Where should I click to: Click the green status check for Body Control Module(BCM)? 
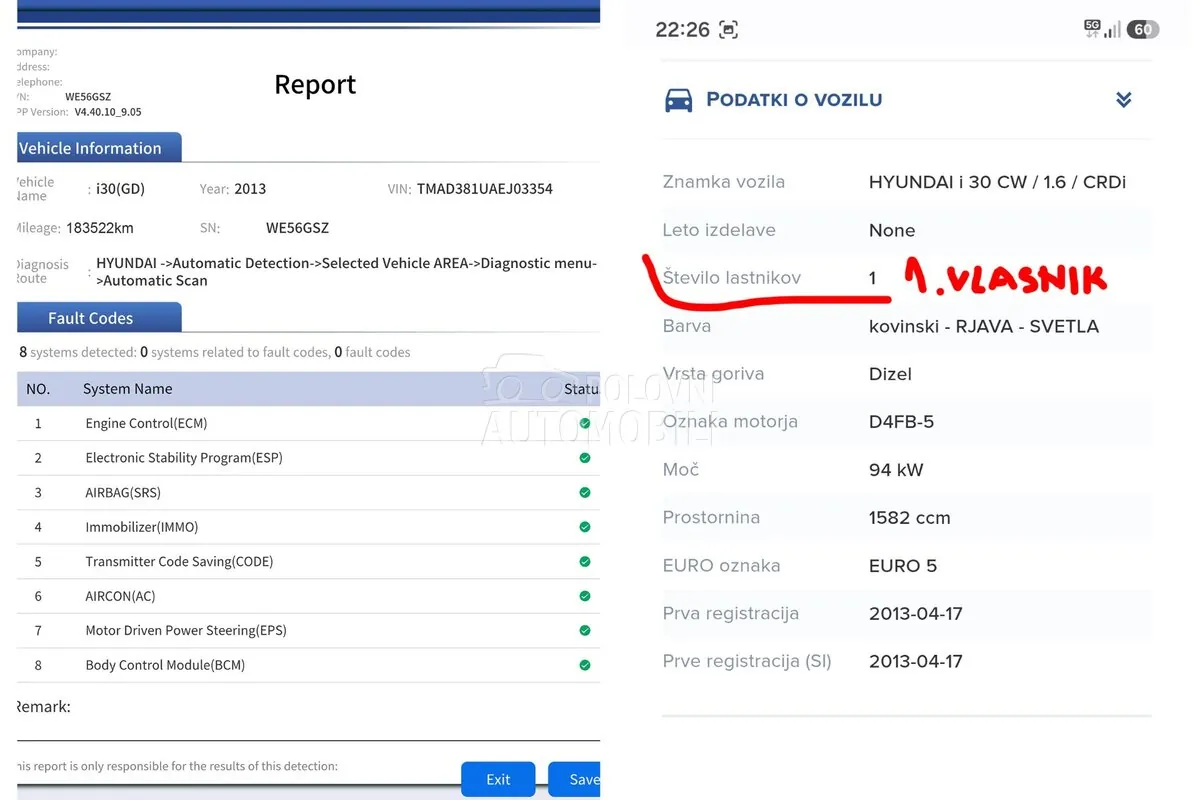click(x=585, y=665)
